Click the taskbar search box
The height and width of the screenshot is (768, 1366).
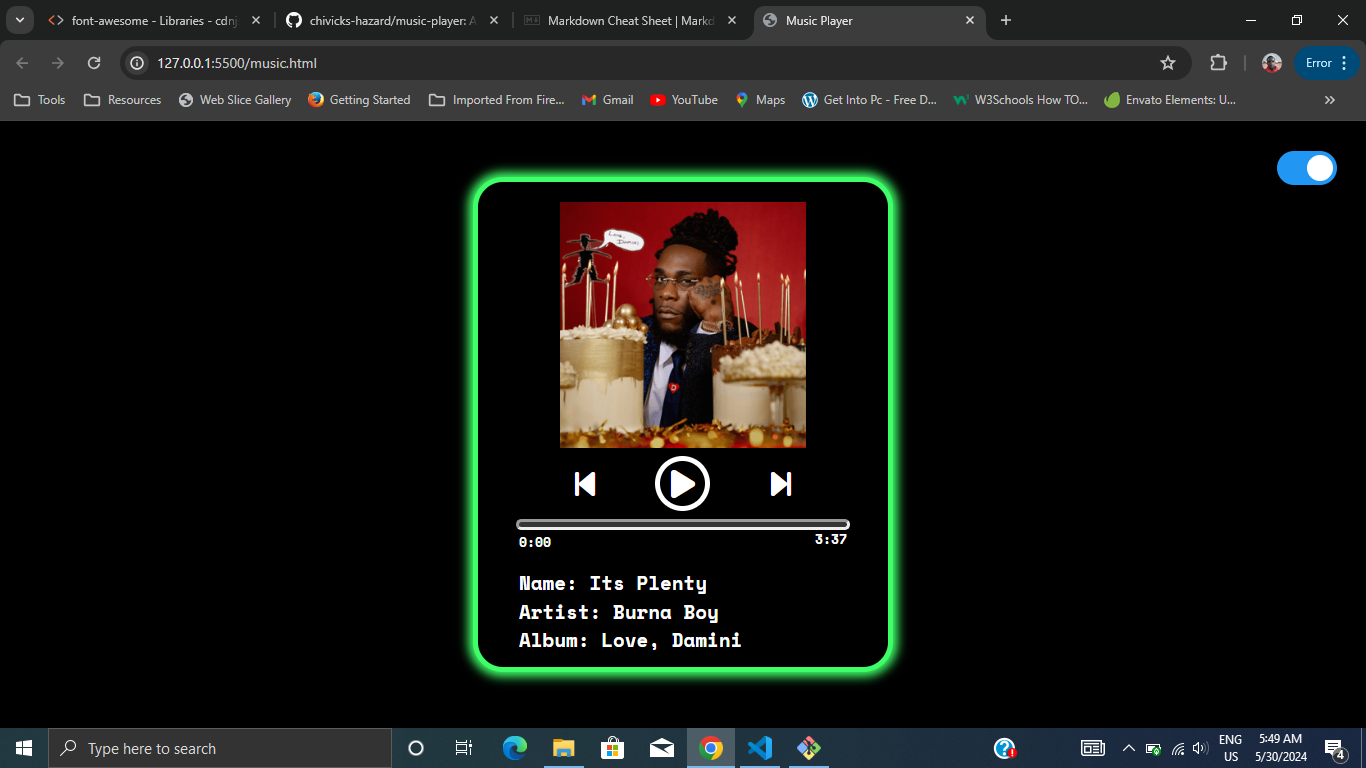[x=220, y=748]
